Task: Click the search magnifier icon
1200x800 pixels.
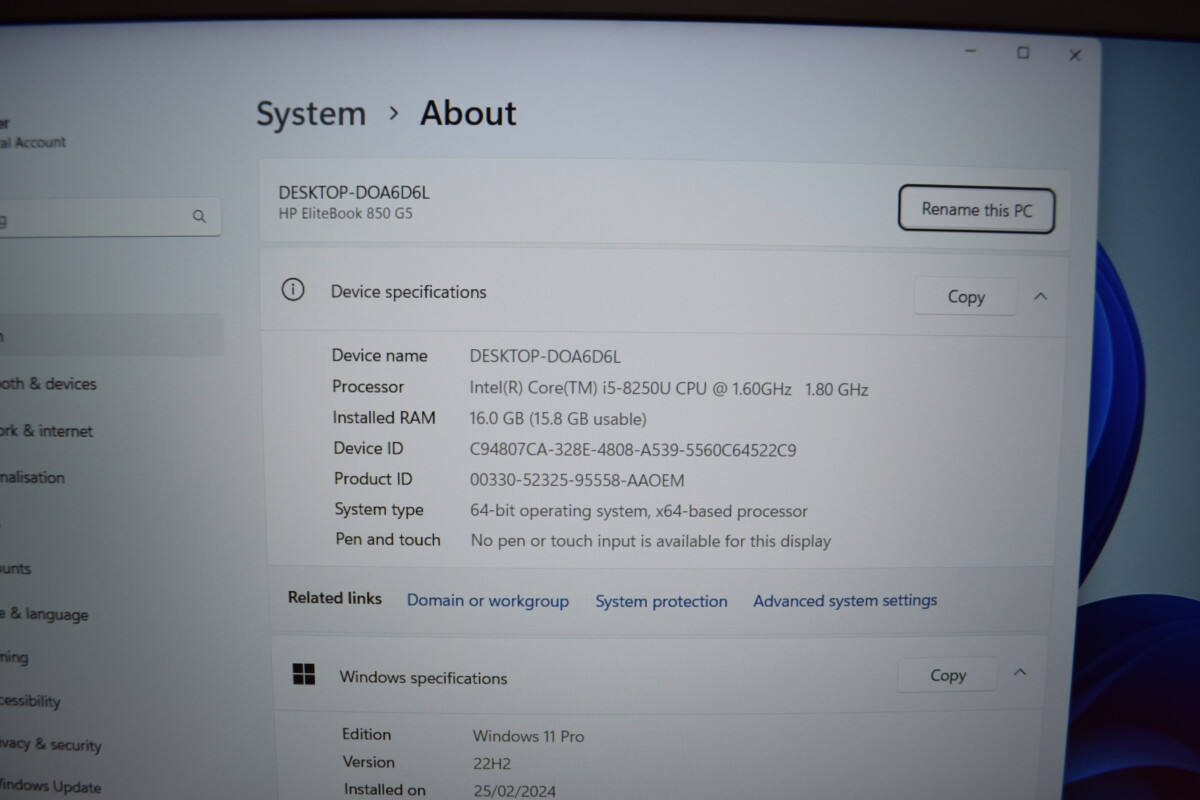Action: 199,216
